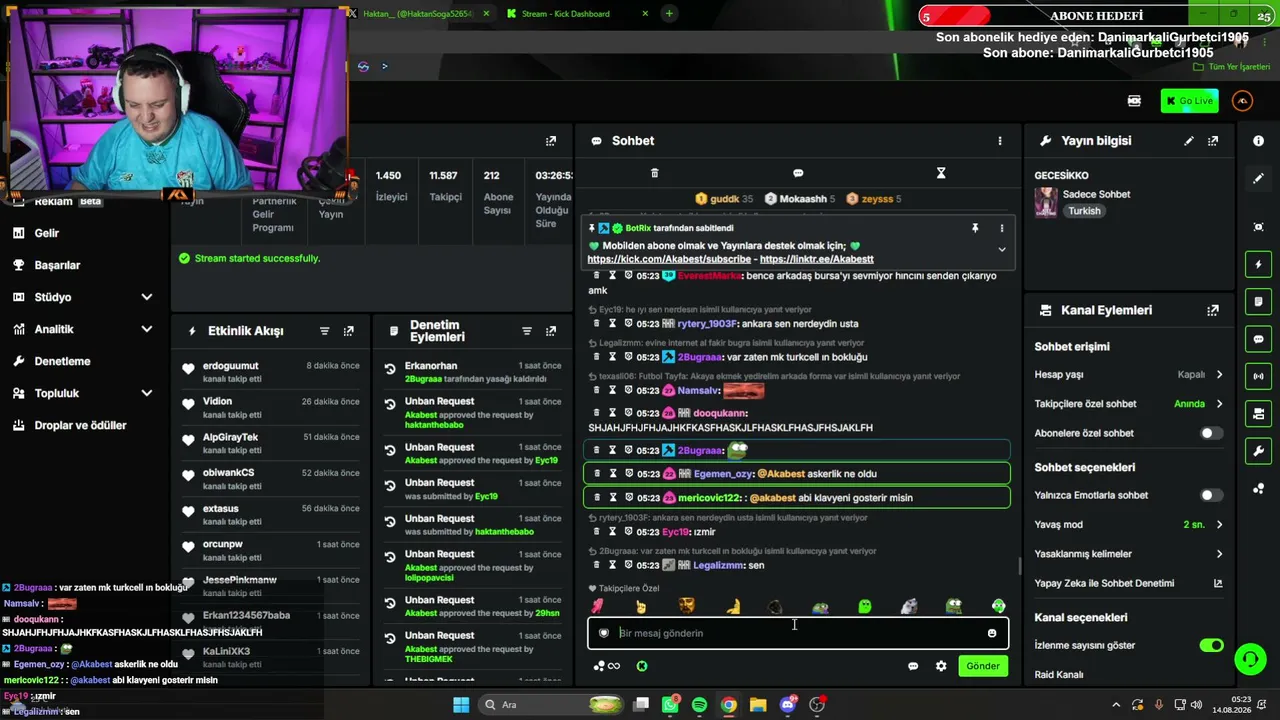Unpin the BotRix pinned message
Screen dimensions: 1280x720
pyautogui.click(x=975, y=228)
